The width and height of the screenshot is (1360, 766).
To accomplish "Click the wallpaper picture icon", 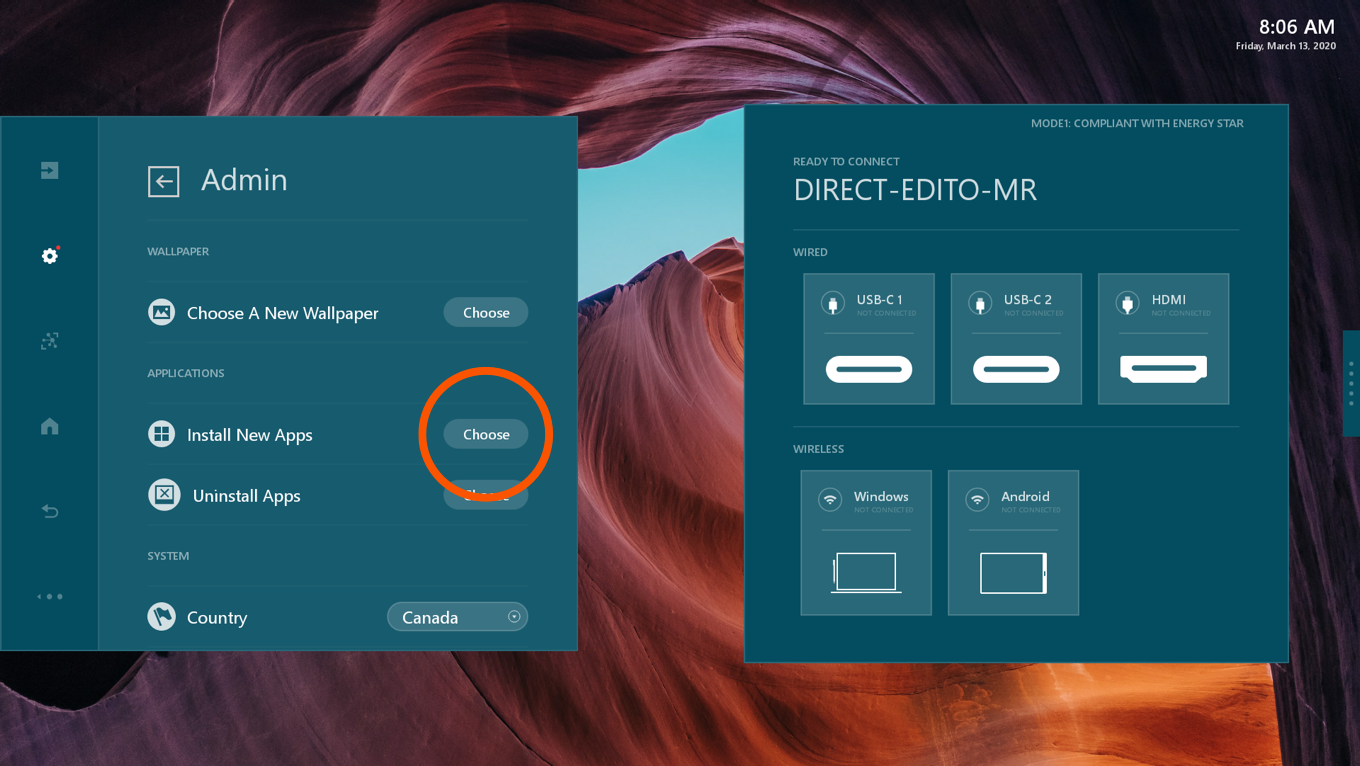I will pos(161,312).
